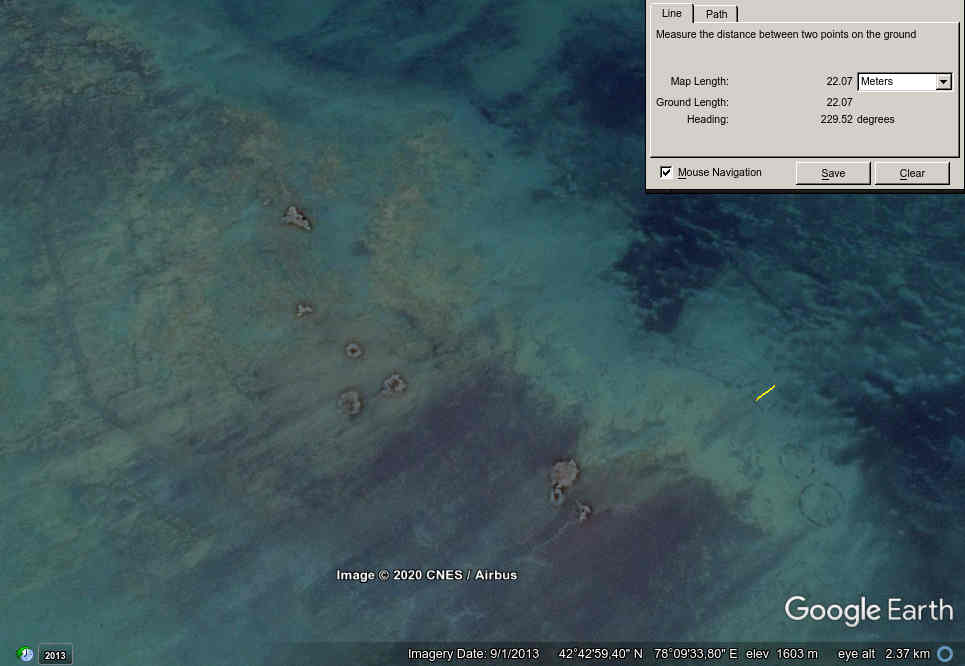Click the yellow measurement line on map
965x666 pixels.
coord(765,393)
